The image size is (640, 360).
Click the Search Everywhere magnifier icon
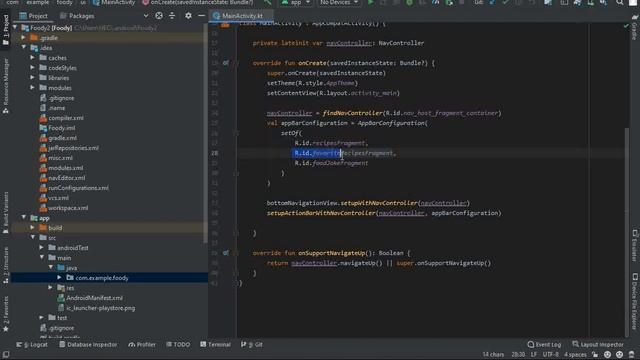[620, 2]
